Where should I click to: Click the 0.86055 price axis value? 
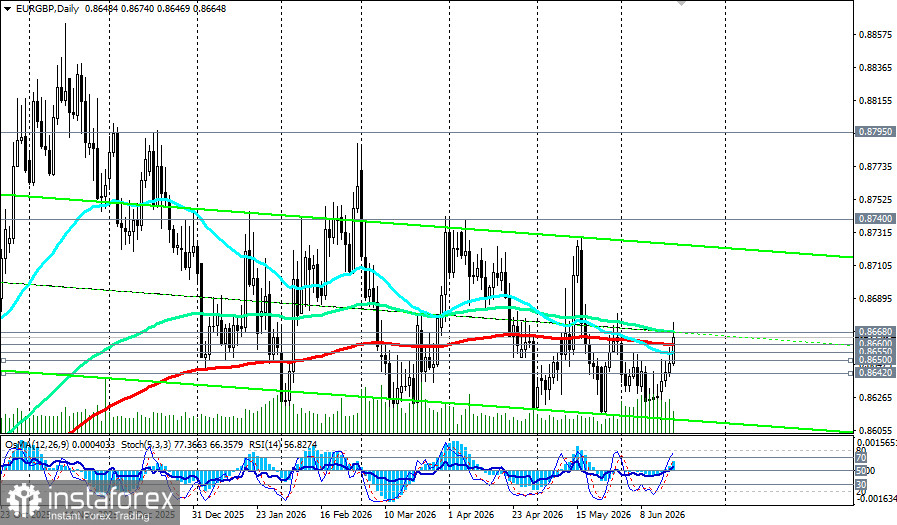[875, 430]
